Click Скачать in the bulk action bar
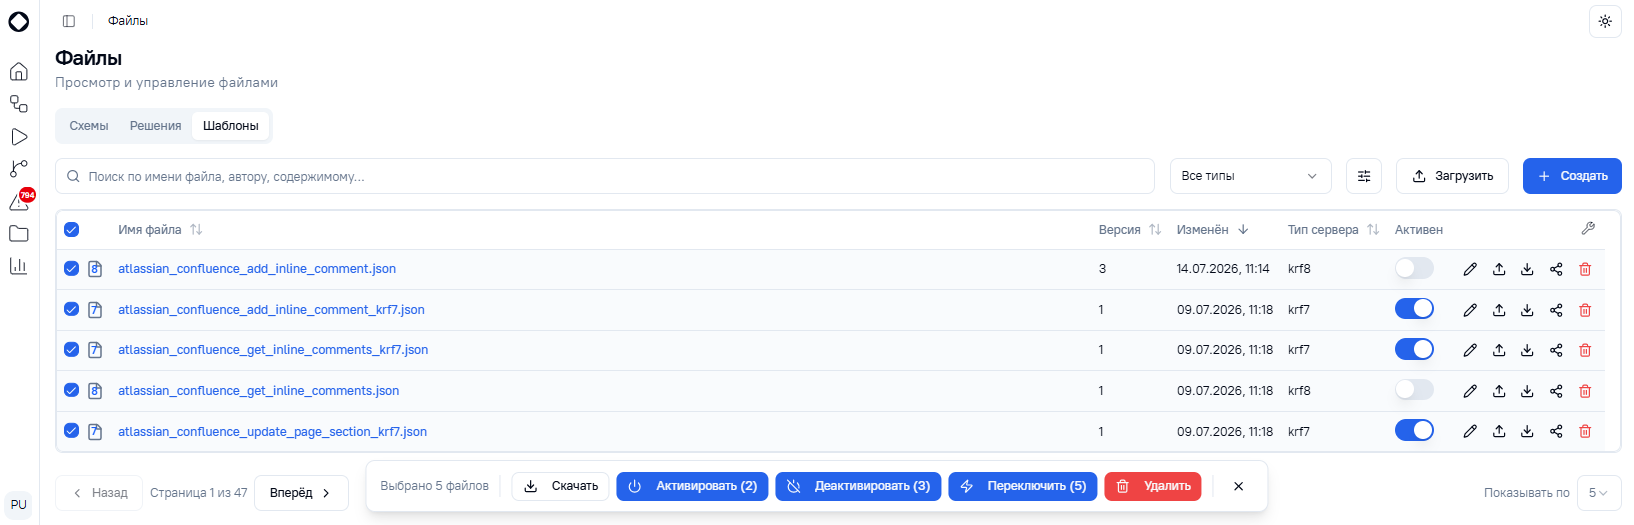The width and height of the screenshot is (1634, 525). pos(561,486)
